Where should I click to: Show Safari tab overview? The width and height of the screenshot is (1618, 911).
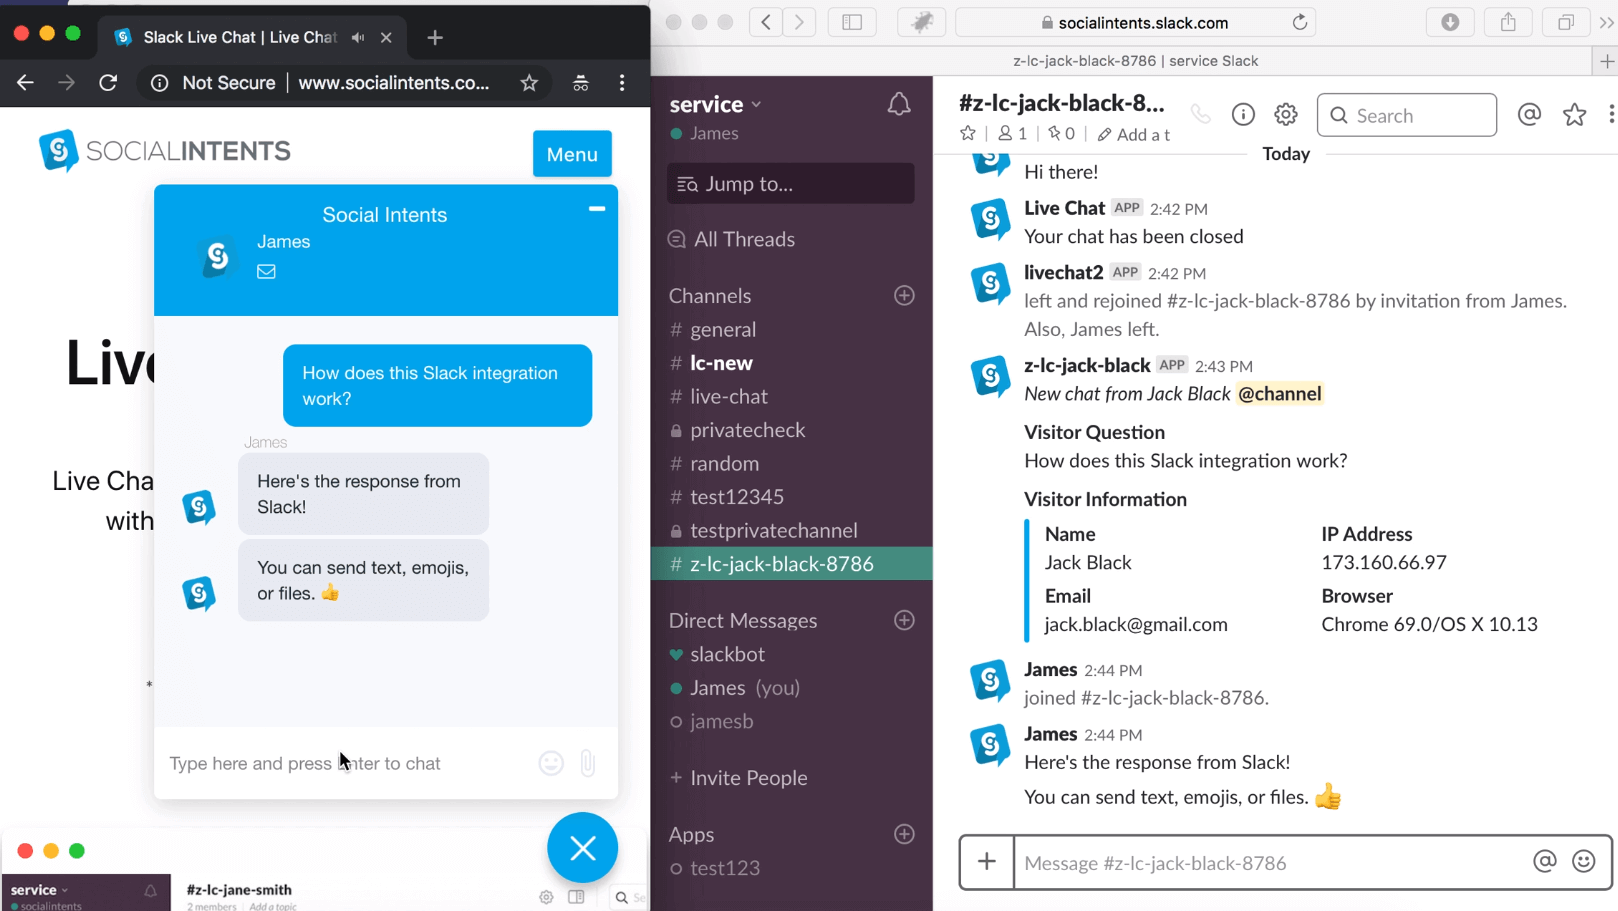click(1566, 22)
